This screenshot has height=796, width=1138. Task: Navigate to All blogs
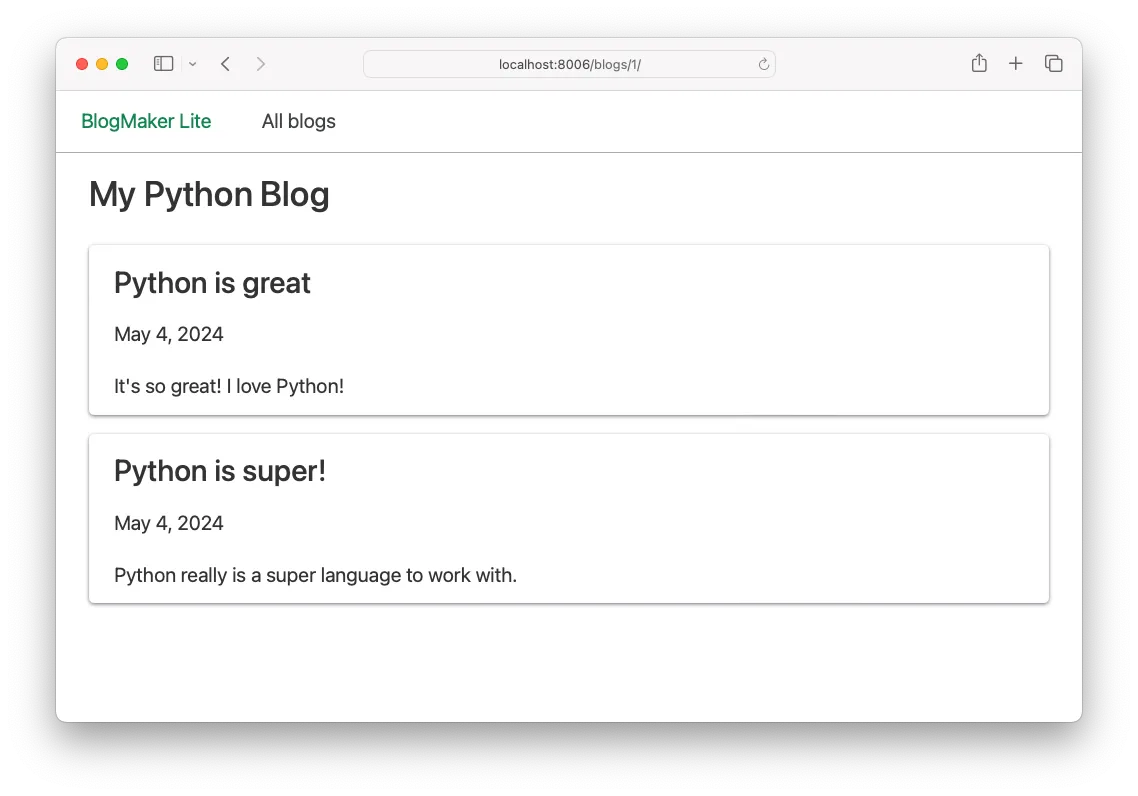coord(298,121)
